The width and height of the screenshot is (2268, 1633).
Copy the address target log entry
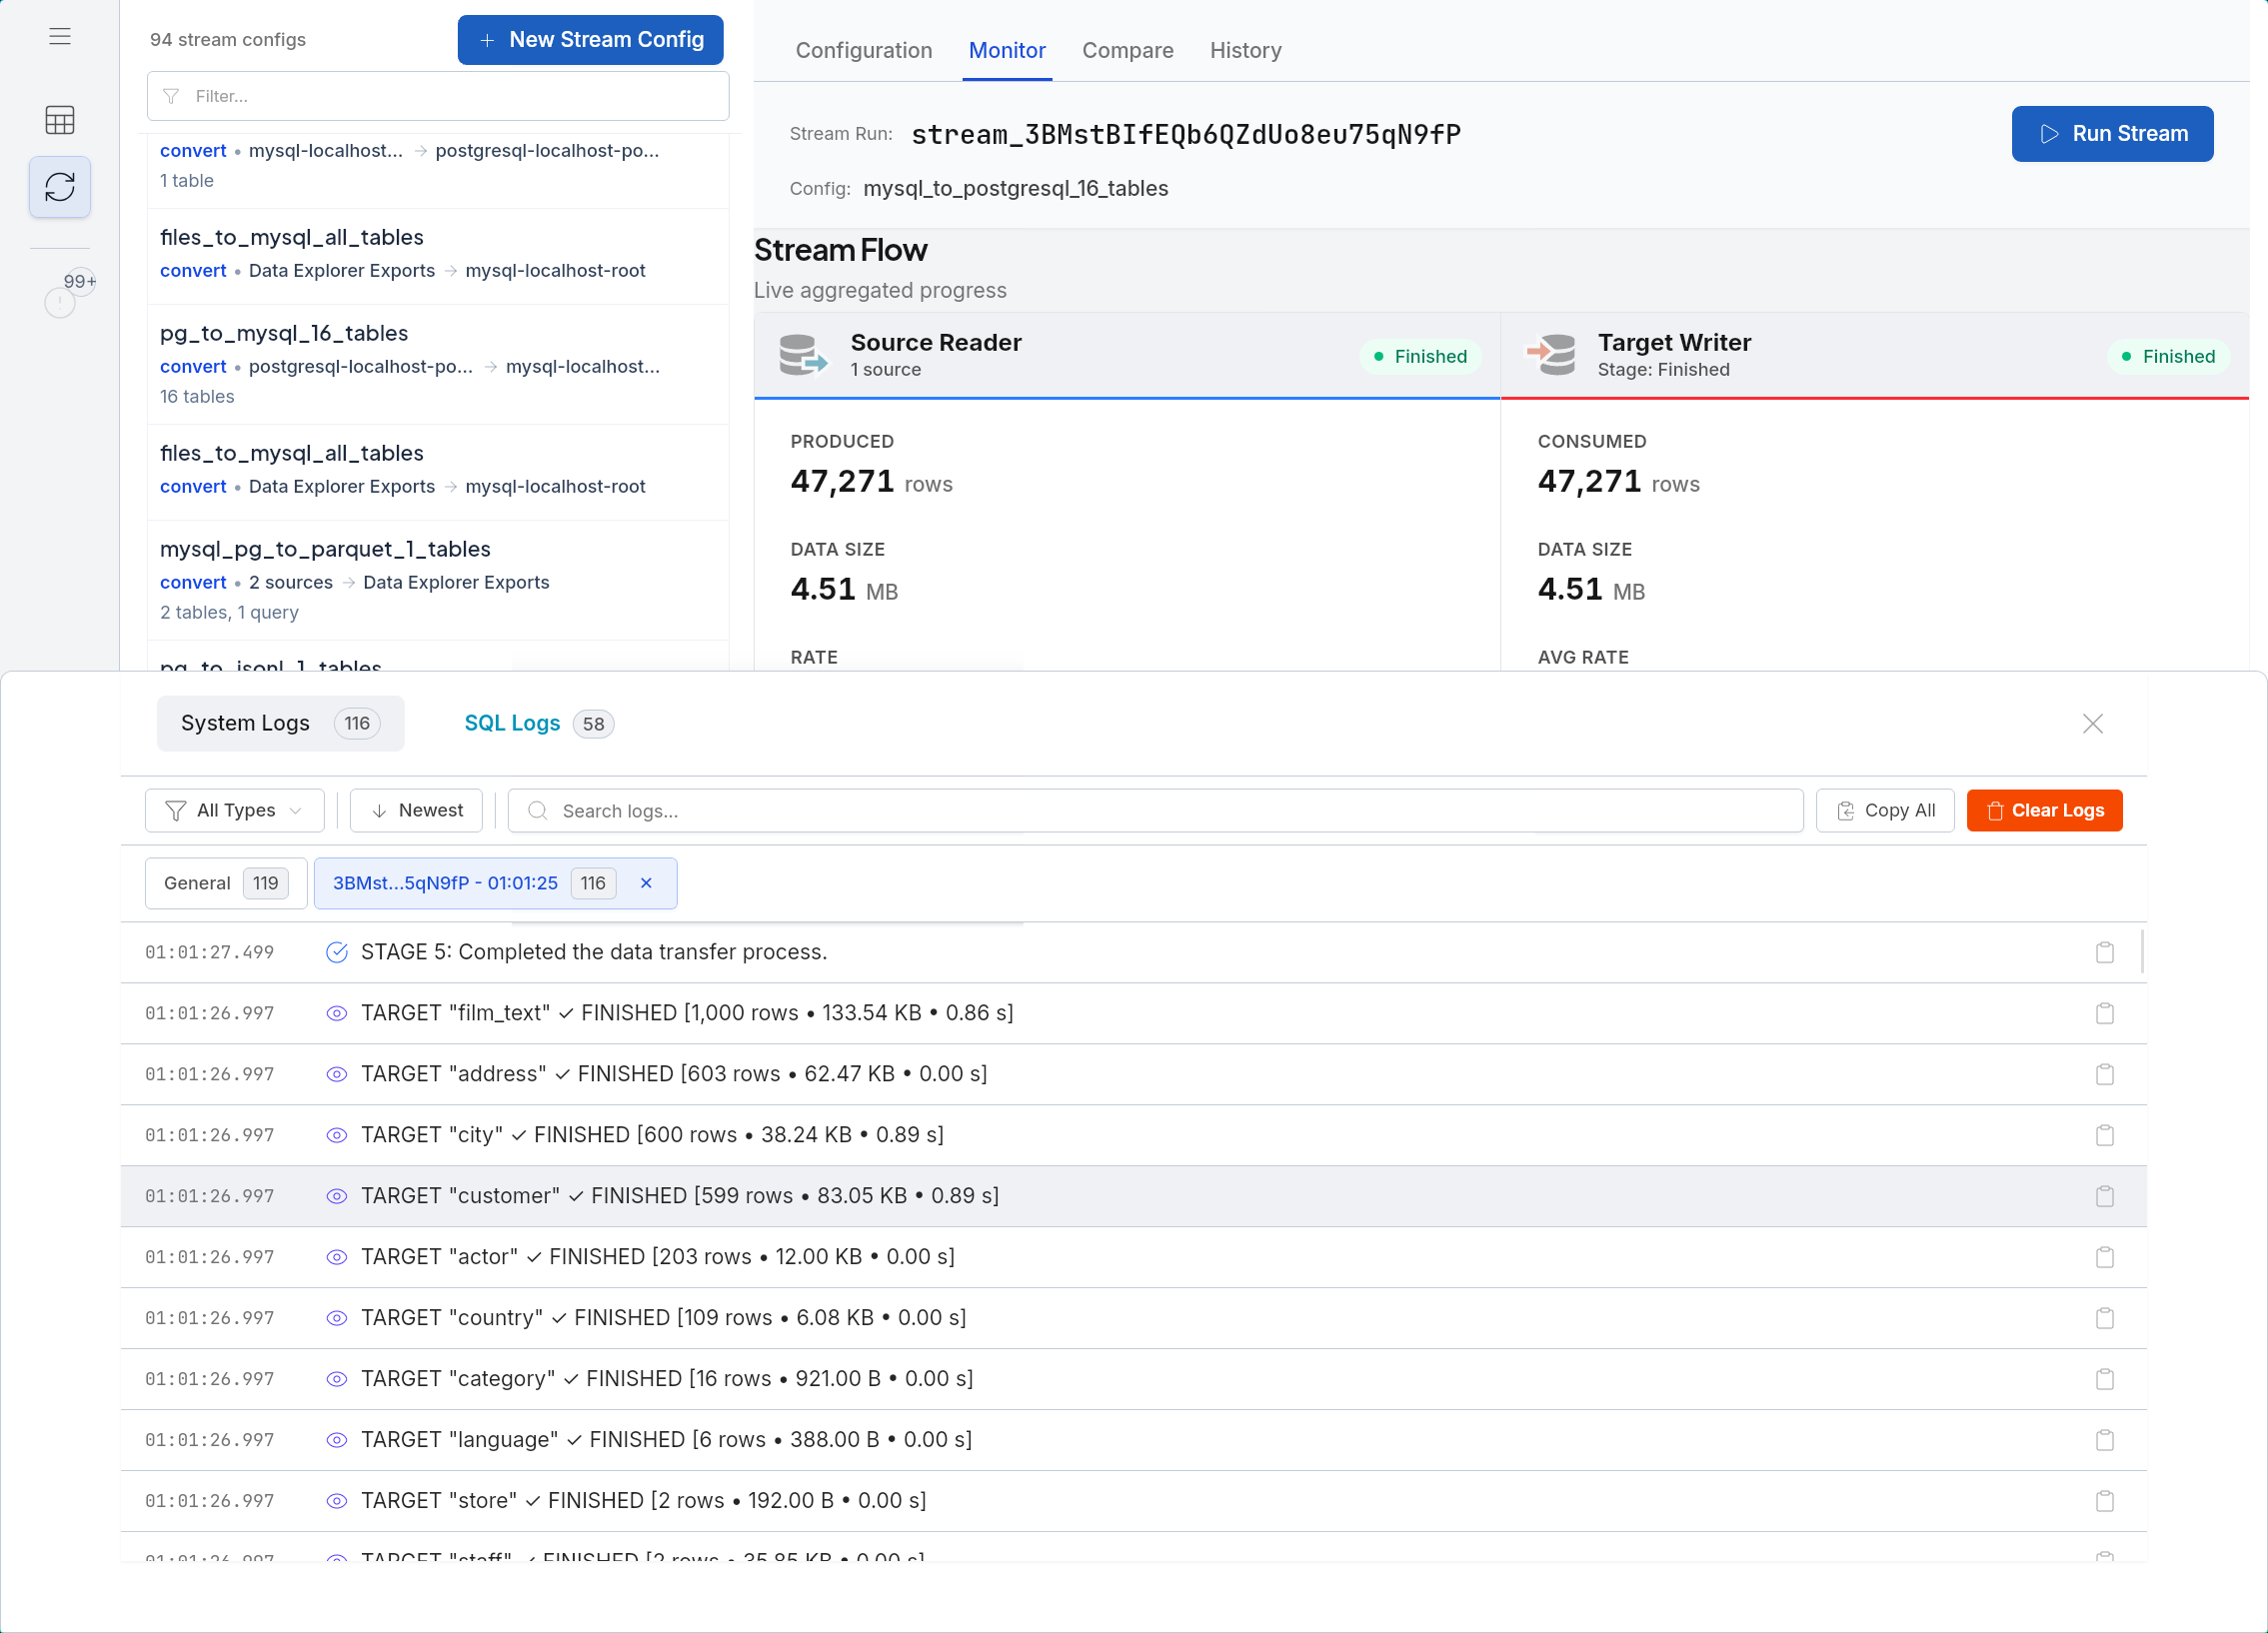(x=2105, y=1074)
